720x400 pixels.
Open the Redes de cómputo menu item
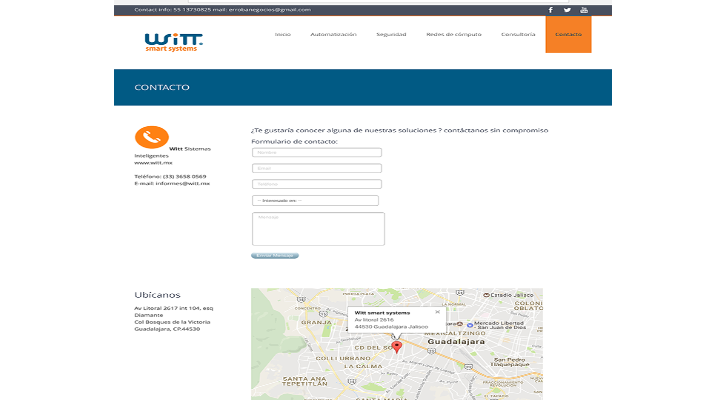coord(454,34)
